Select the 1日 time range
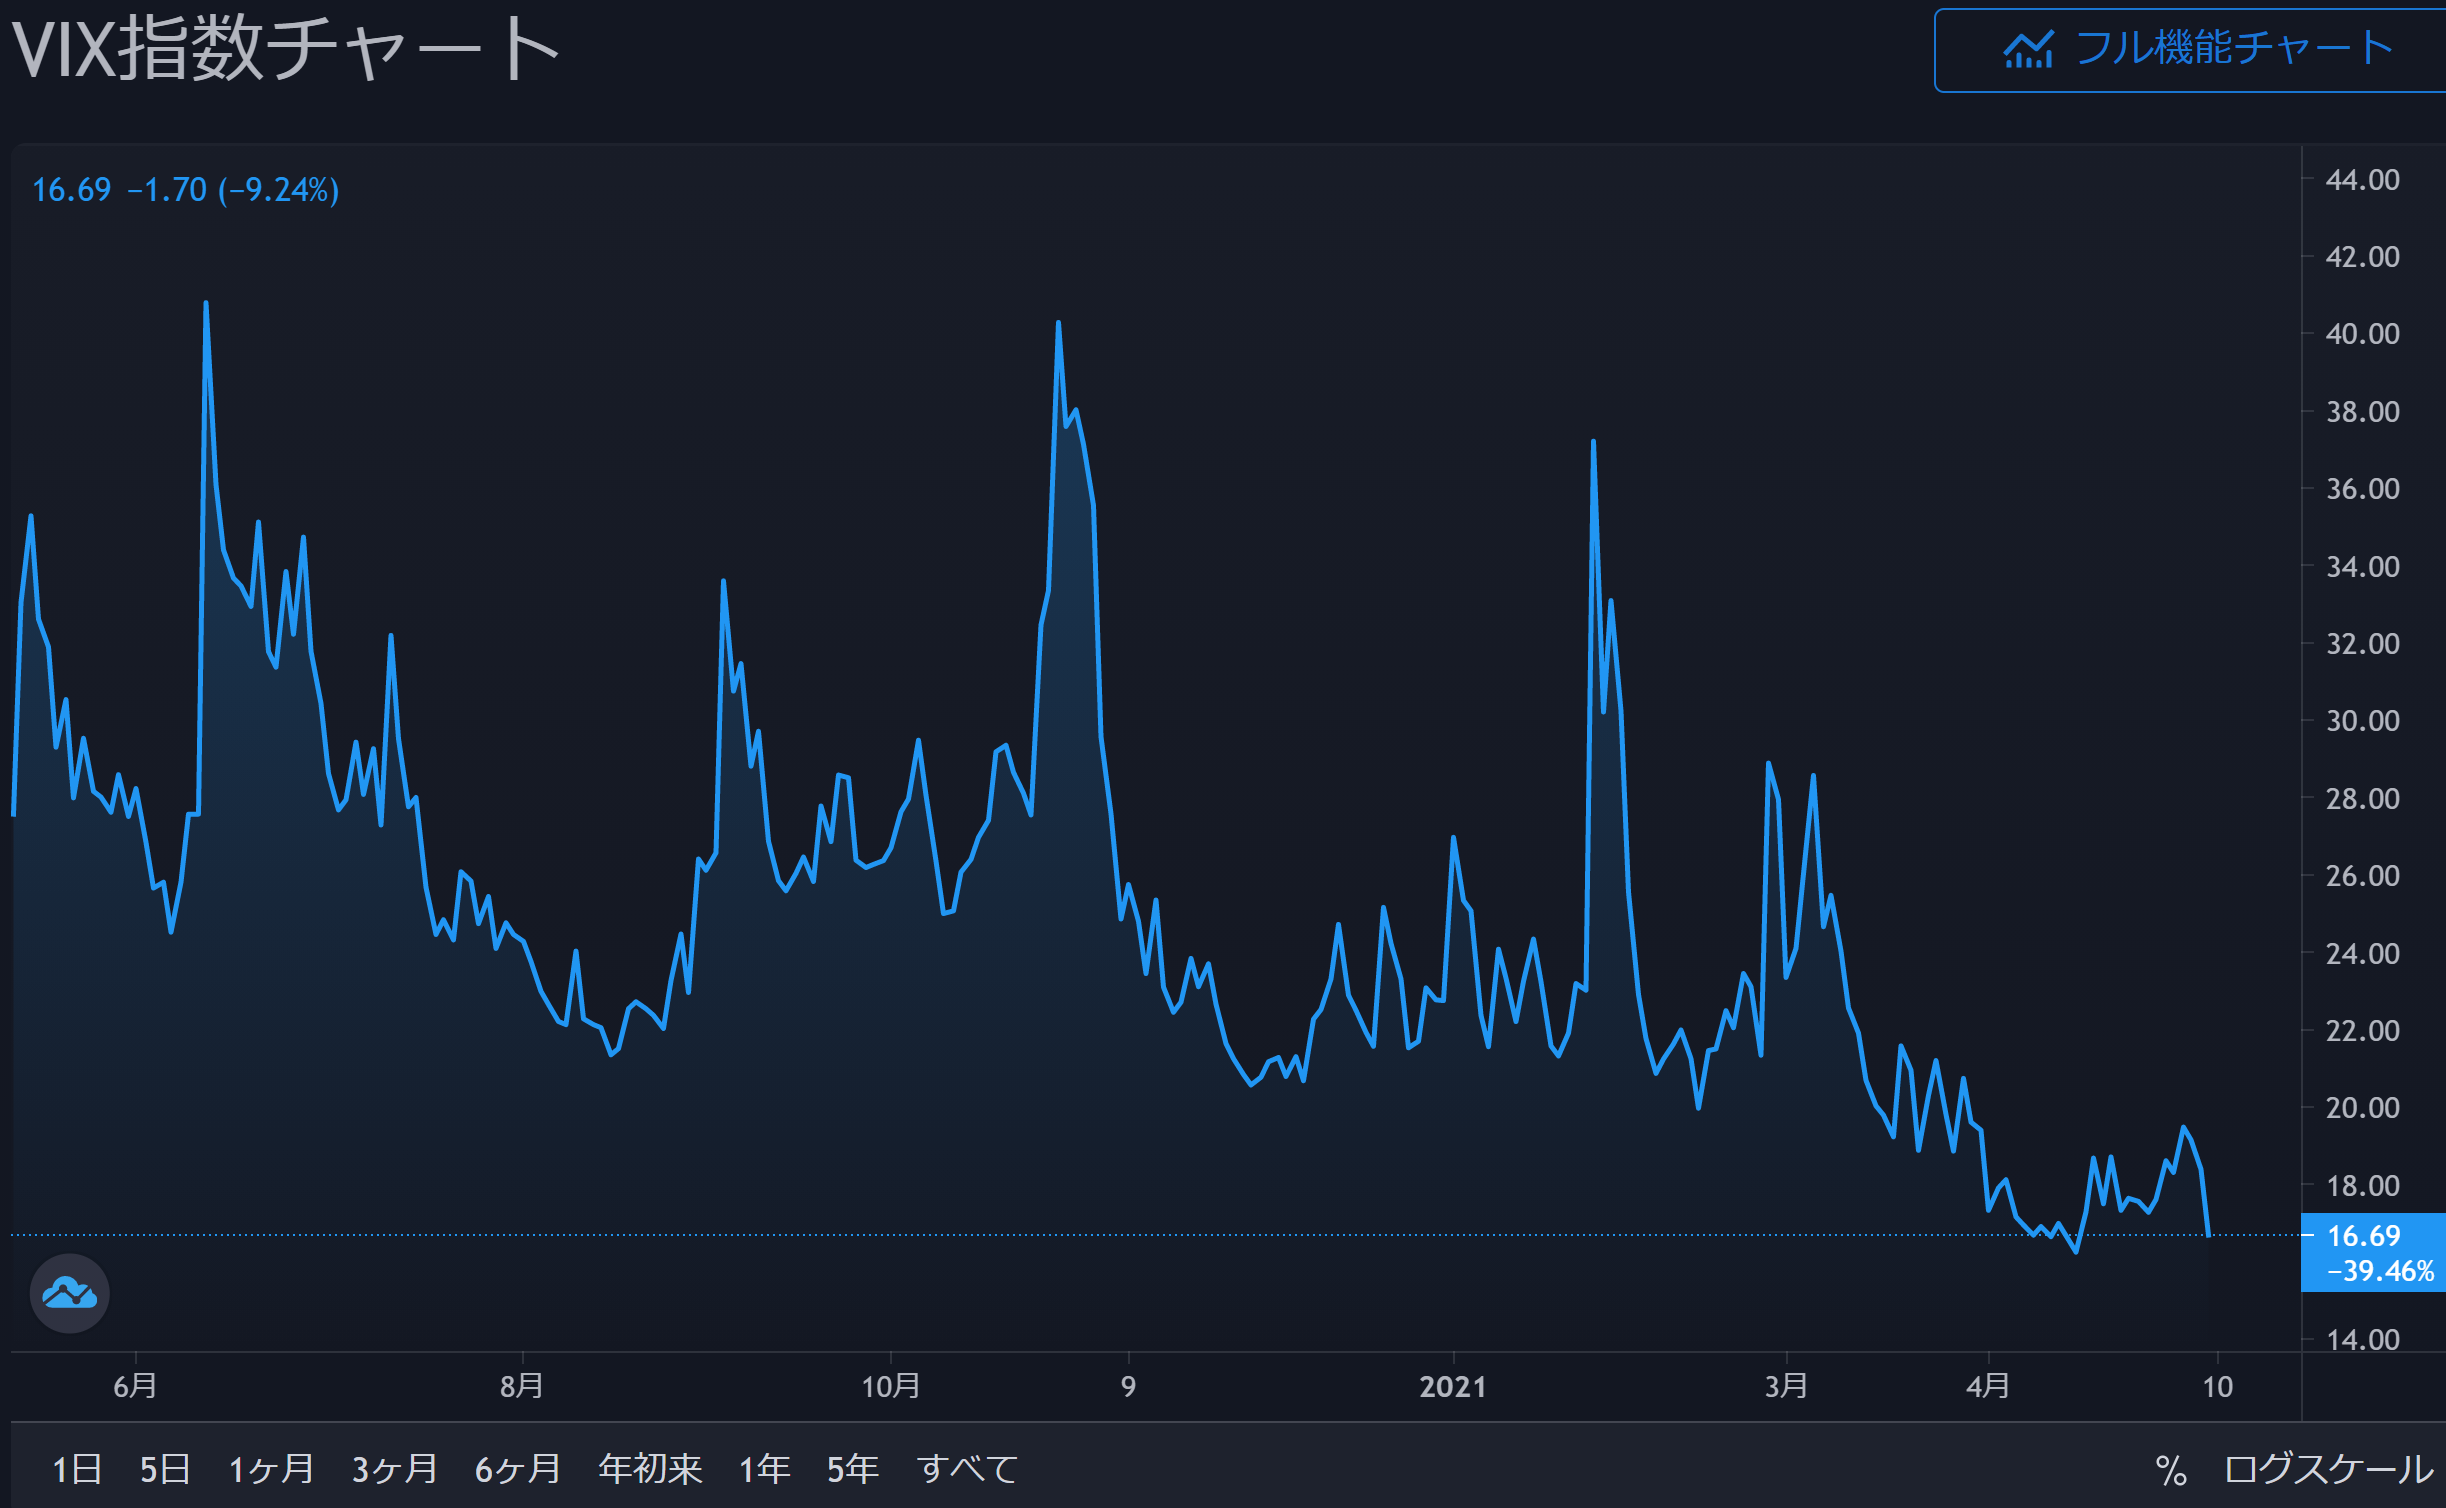2446x1508 pixels. tap(77, 1469)
